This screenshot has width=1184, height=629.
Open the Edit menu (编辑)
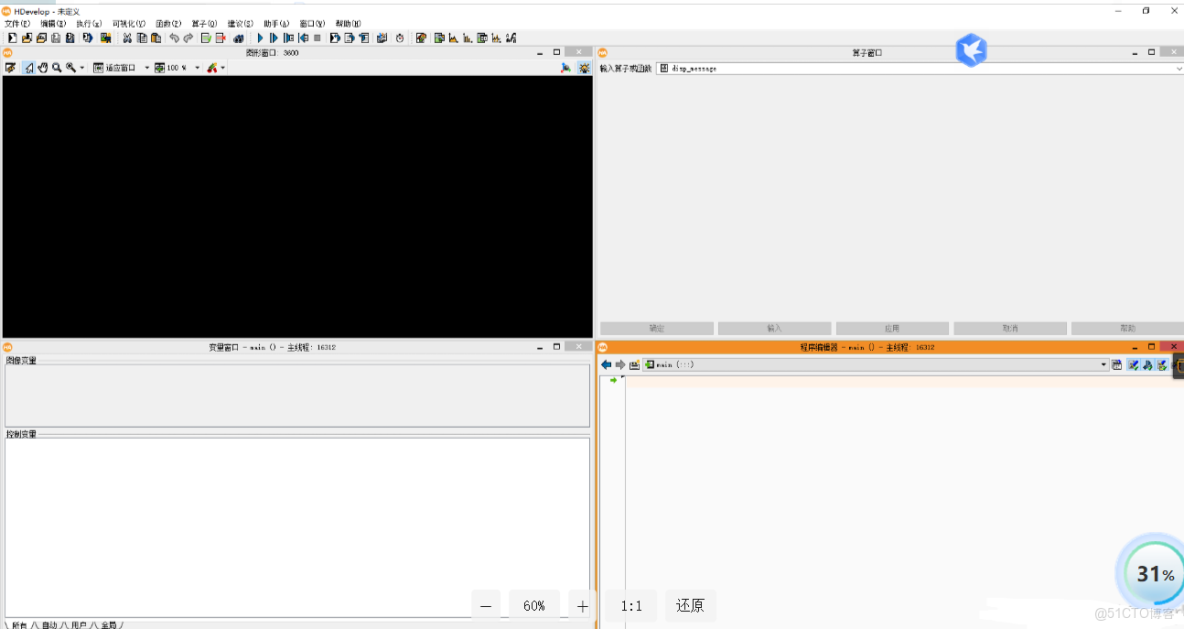(53, 23)
